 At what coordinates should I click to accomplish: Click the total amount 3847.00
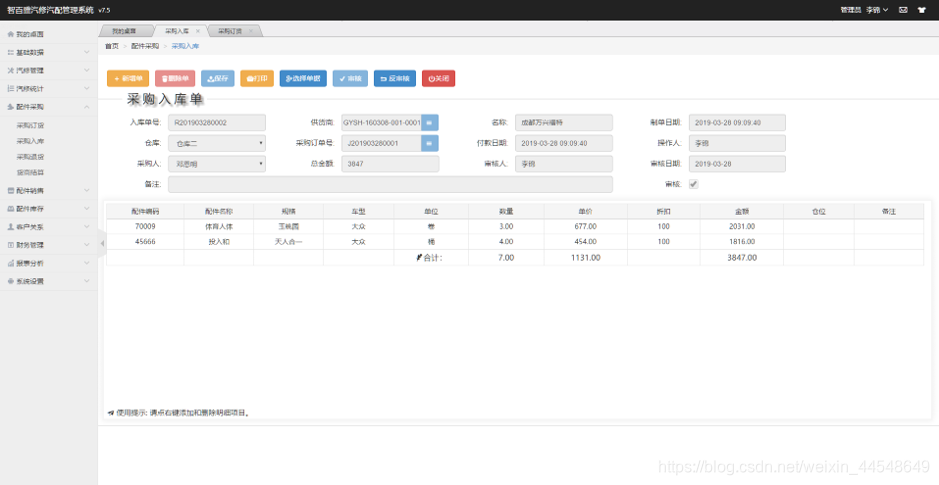(x=741, y=257)
